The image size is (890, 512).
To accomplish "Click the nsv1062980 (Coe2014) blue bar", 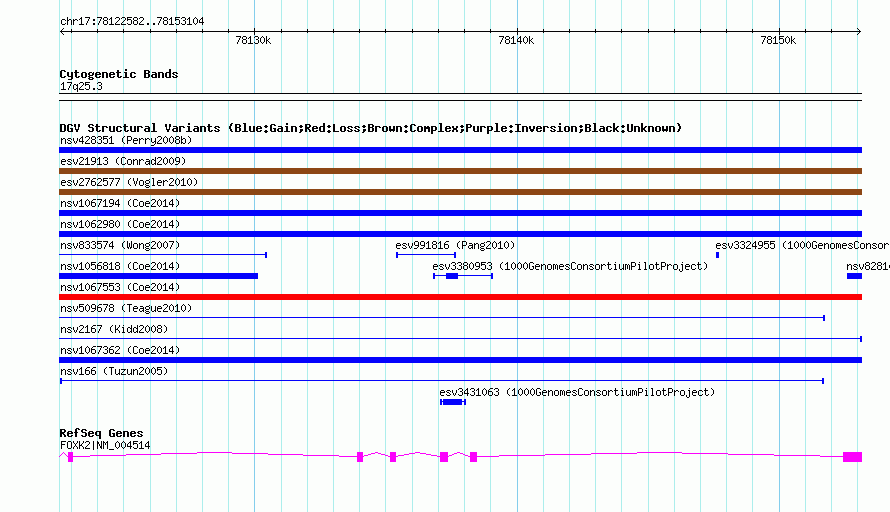I will pos(460,234).
